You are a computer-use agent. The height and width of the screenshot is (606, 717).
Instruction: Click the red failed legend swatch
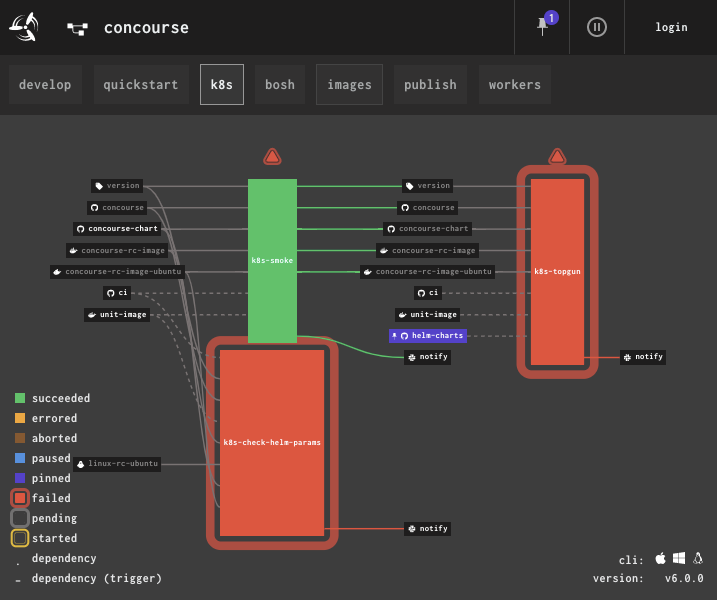coord(20,498)
